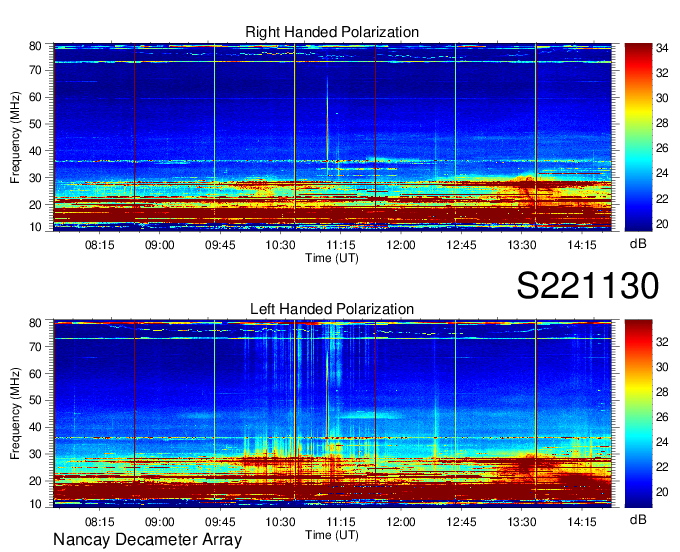The image size is (680, 552).
Task: Click 13:30 time tick on Left Handed plot
Action: (x=522, y=522)
